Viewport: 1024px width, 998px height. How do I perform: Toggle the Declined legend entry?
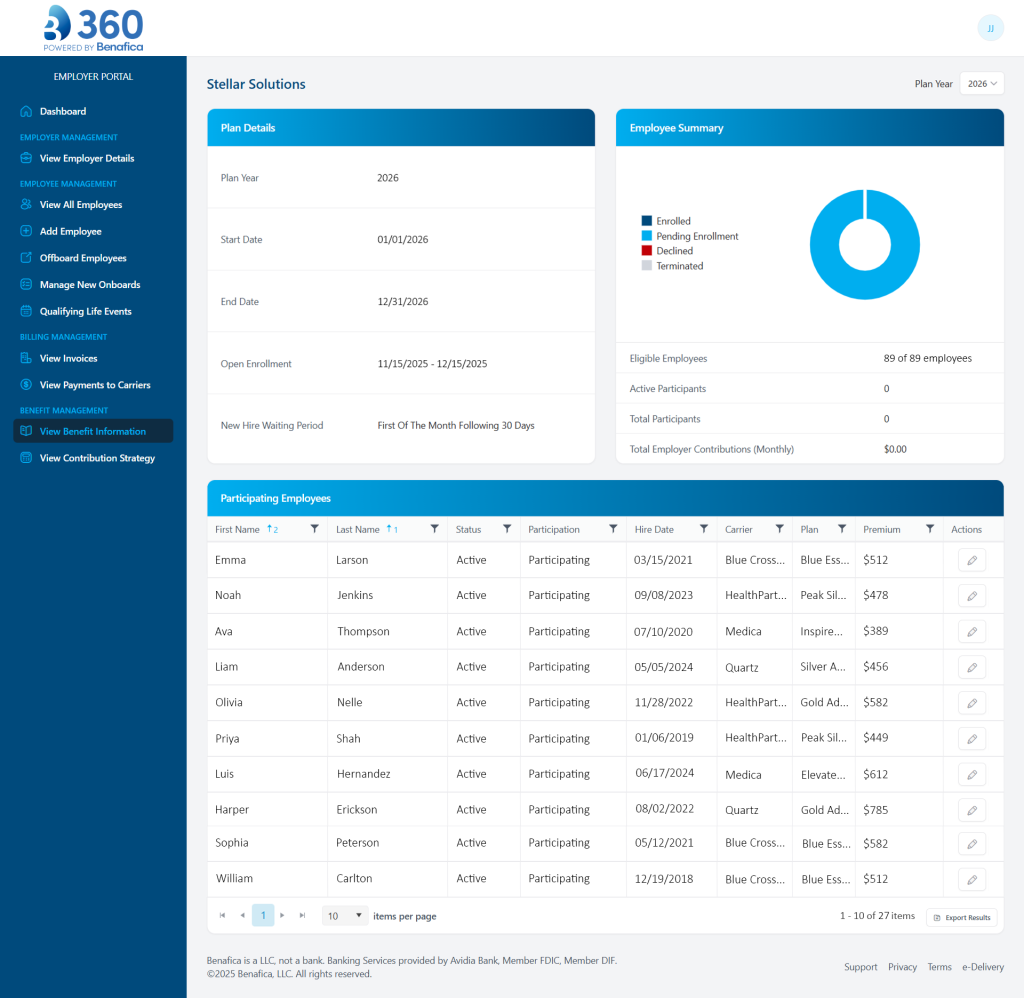(674, 251)
